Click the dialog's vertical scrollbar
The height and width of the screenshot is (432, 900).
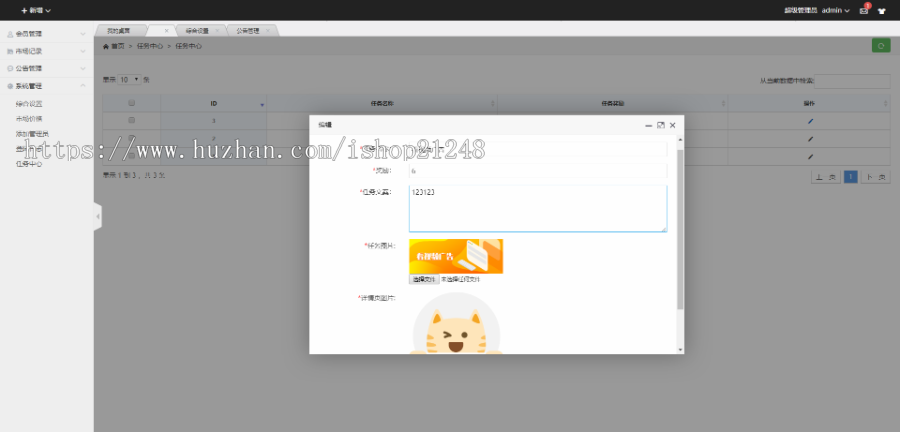(680, 230)
